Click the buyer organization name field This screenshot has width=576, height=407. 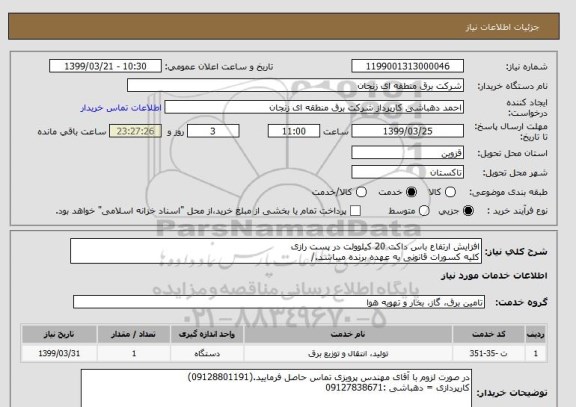pos(295,86)
